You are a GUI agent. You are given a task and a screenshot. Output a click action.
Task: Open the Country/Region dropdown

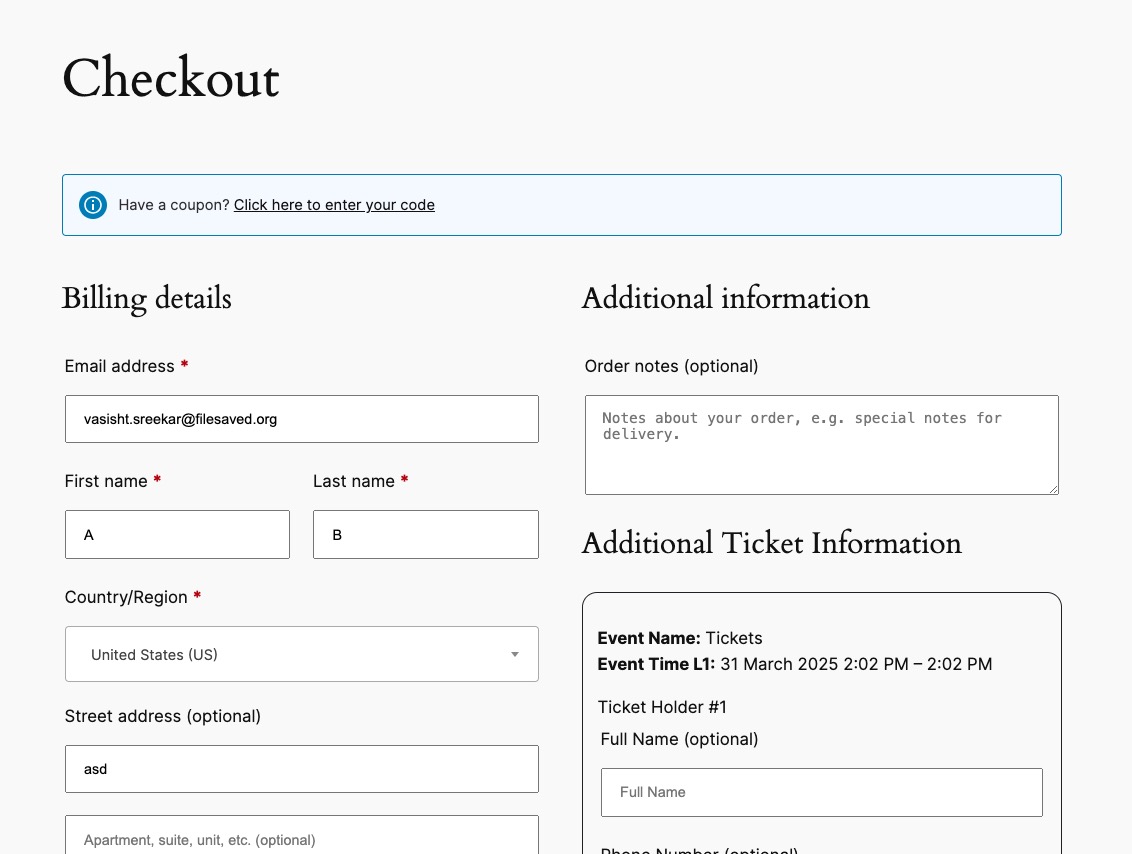tap(302, 654)
